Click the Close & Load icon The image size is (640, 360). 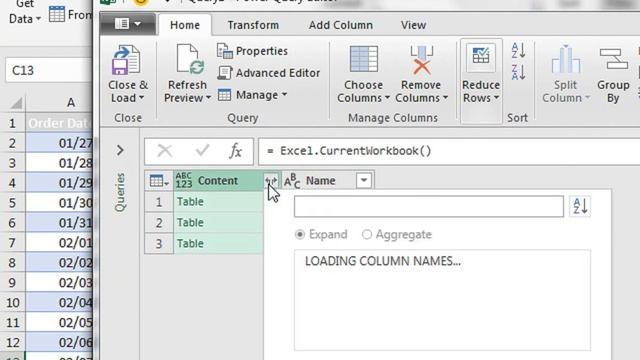127,60
